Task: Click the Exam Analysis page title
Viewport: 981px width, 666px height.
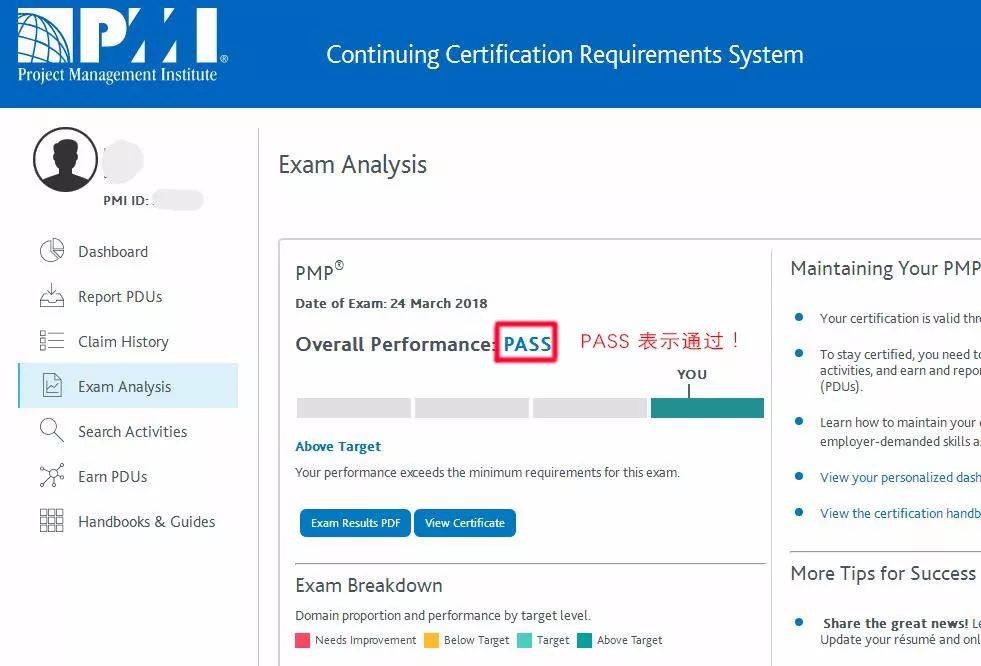Action: coord(352,165)
